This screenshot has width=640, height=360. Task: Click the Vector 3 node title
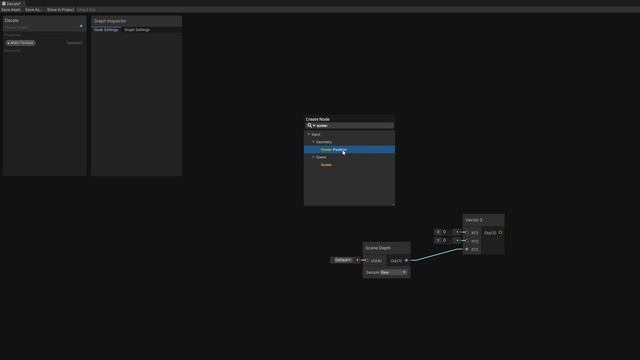point(474,220)
